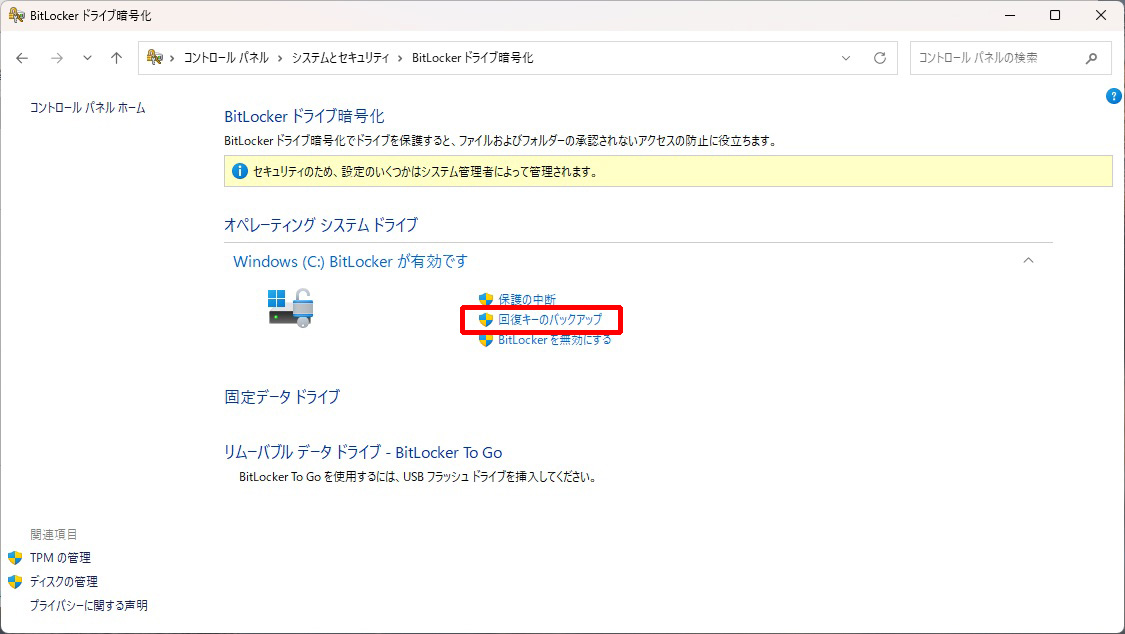
Task: Open TPM の管理 link
Action: tap(60, 558)
